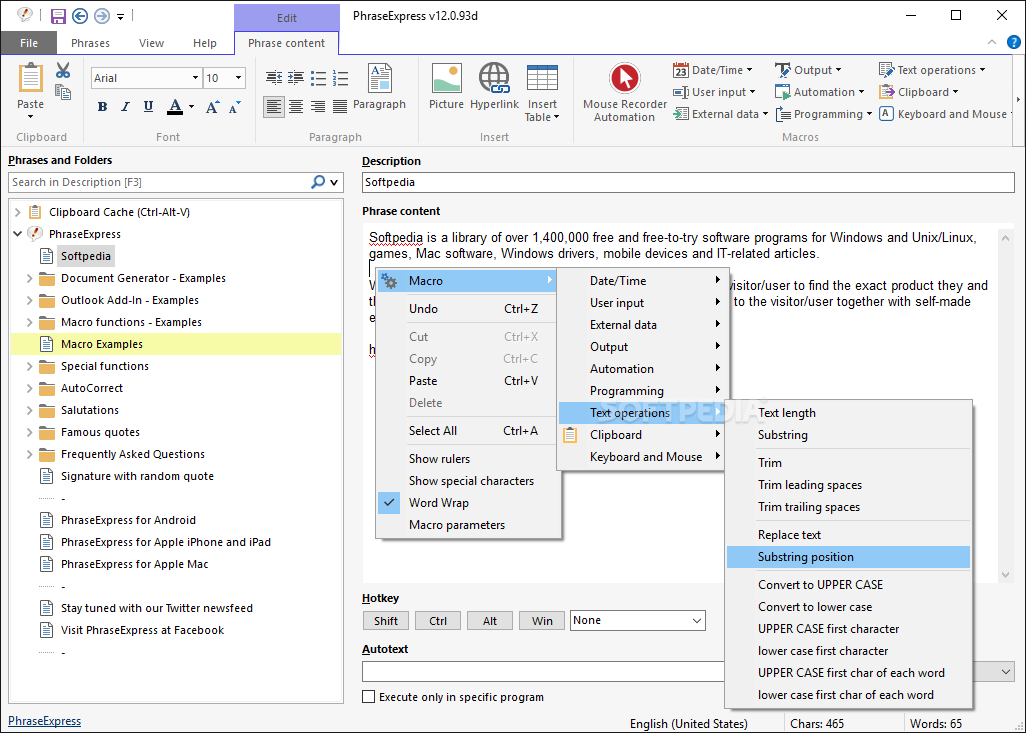Viewport: 1026px width, 733px height.
Task: Click the Cut scissors icon
Action: 63,70
